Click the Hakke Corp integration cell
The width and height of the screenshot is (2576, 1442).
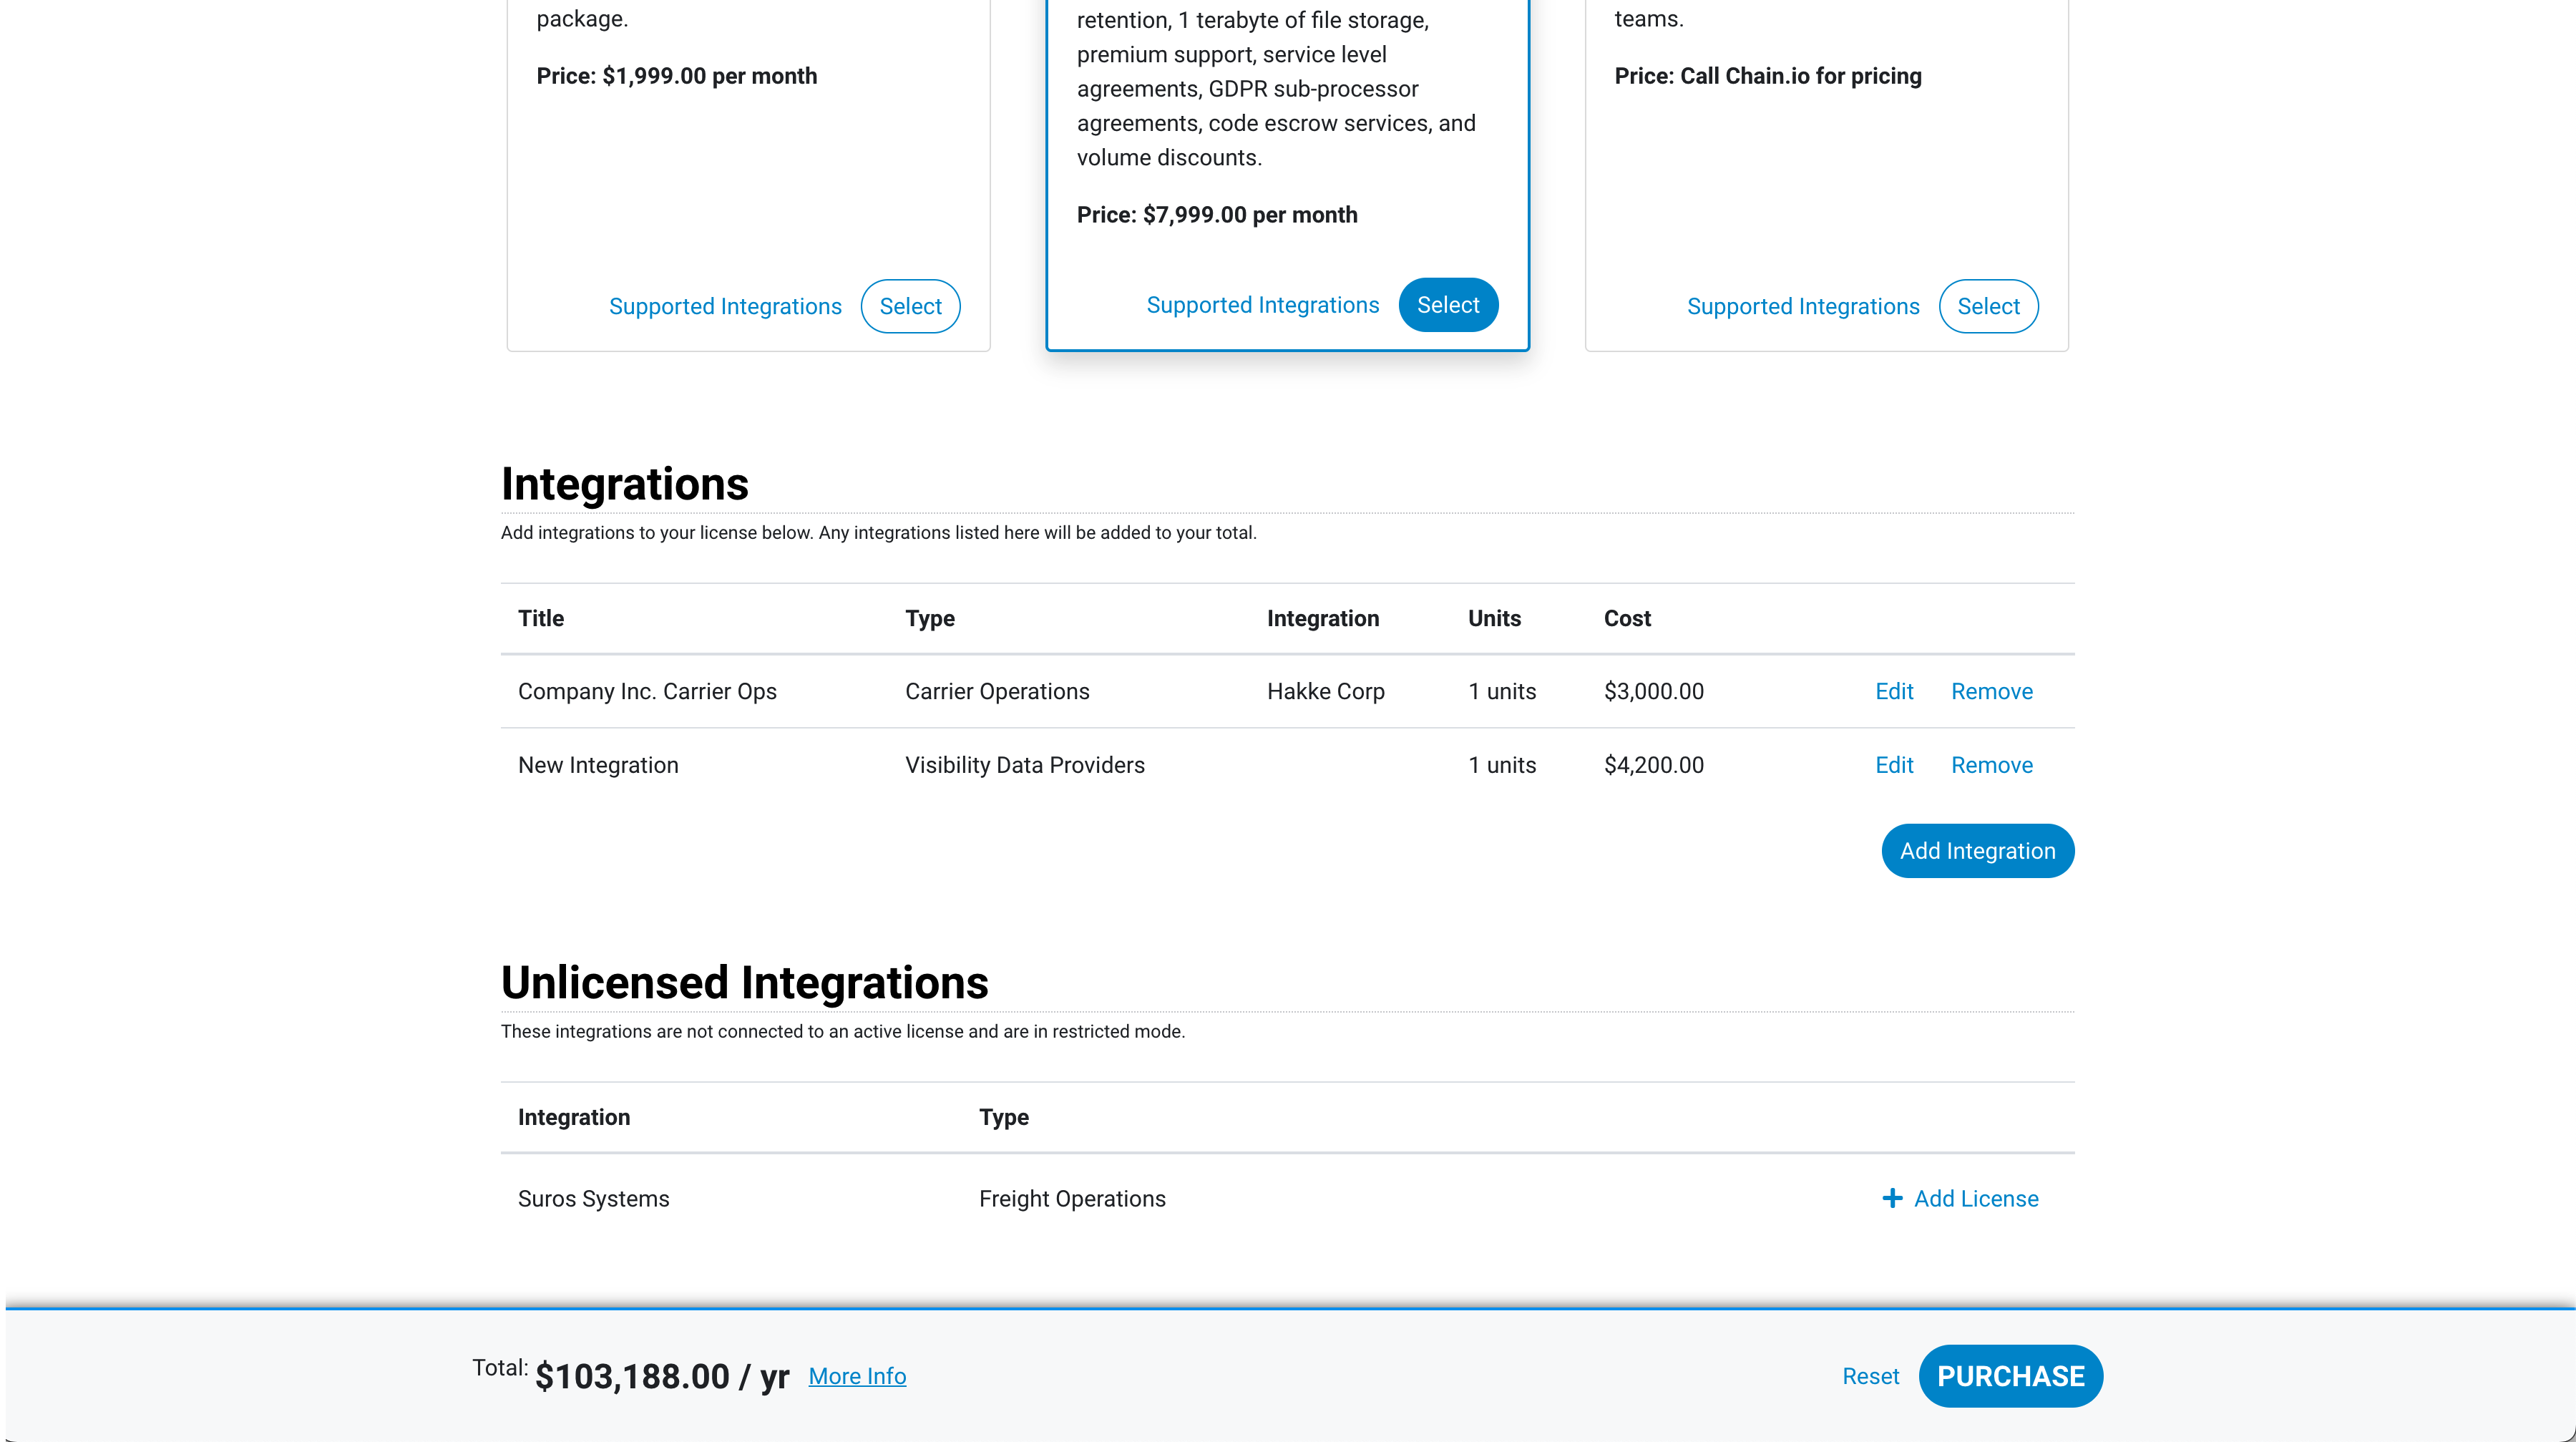(x=1325, y=691)
